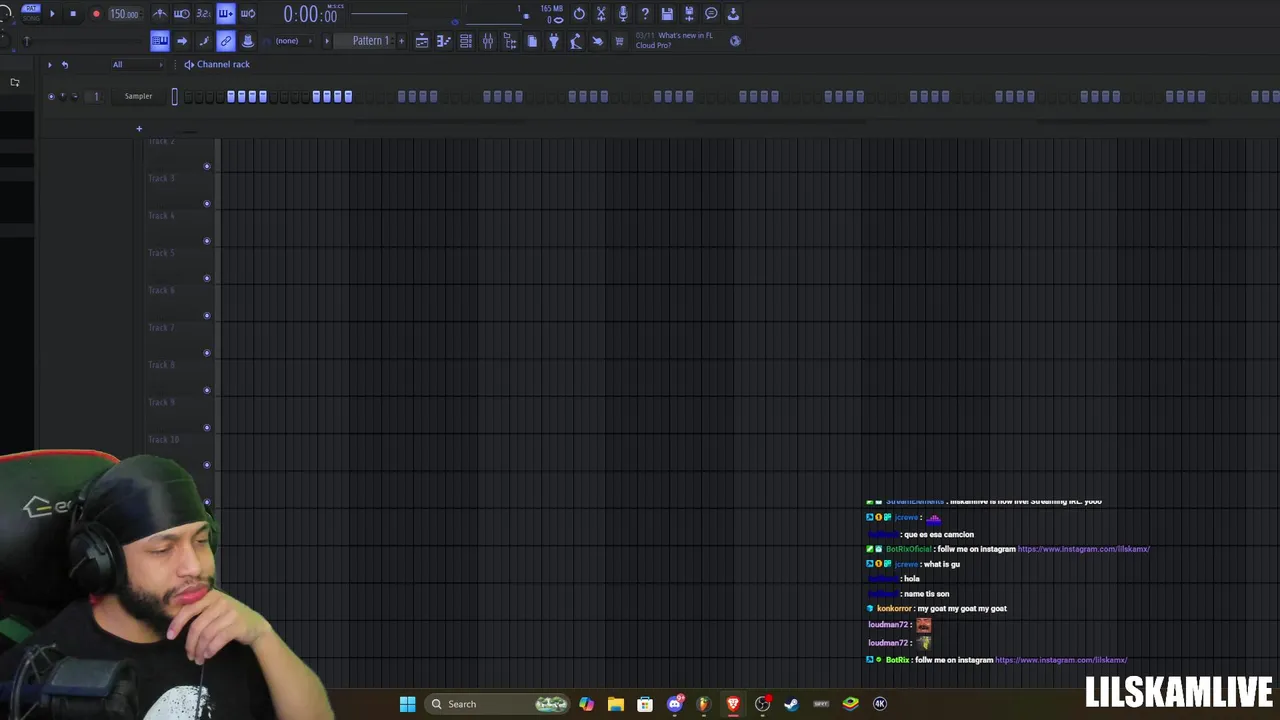Enable the metronome icon
Image resolution: width=1280 pixels, height=720 pixels.
tap(160, 14)
